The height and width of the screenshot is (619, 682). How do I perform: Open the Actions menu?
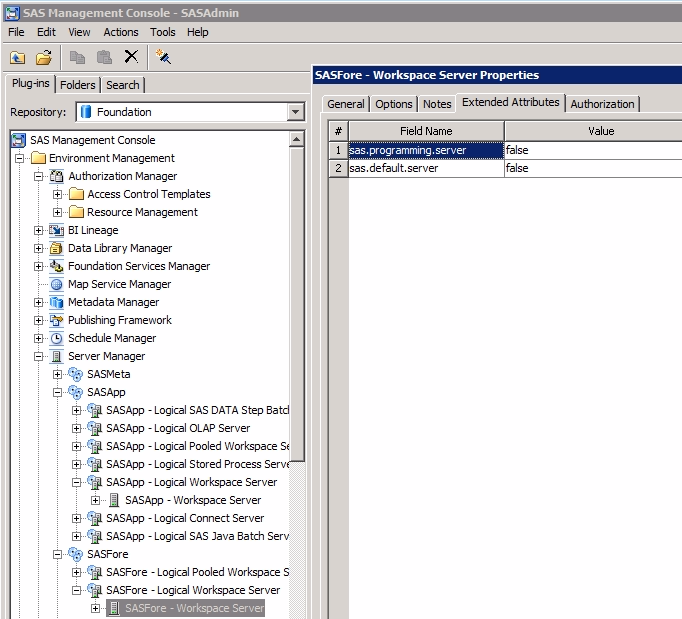121,32
